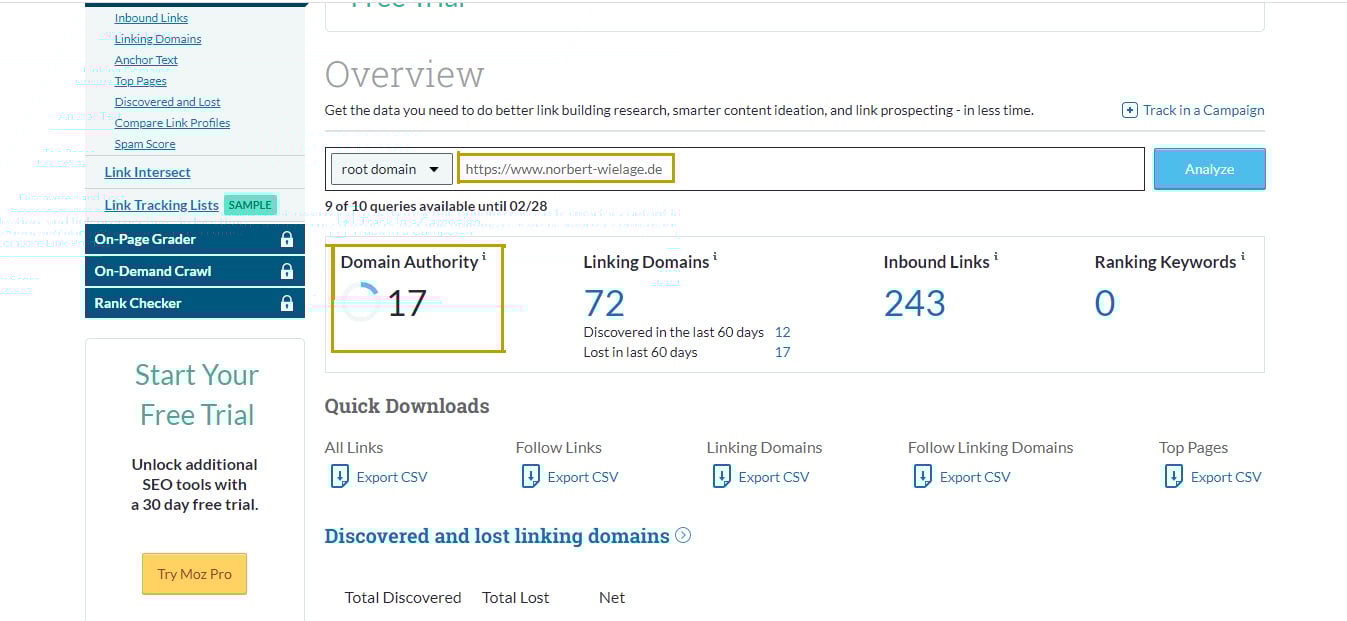
Task: Open the root domain dropdown
Action: [390, 168]
